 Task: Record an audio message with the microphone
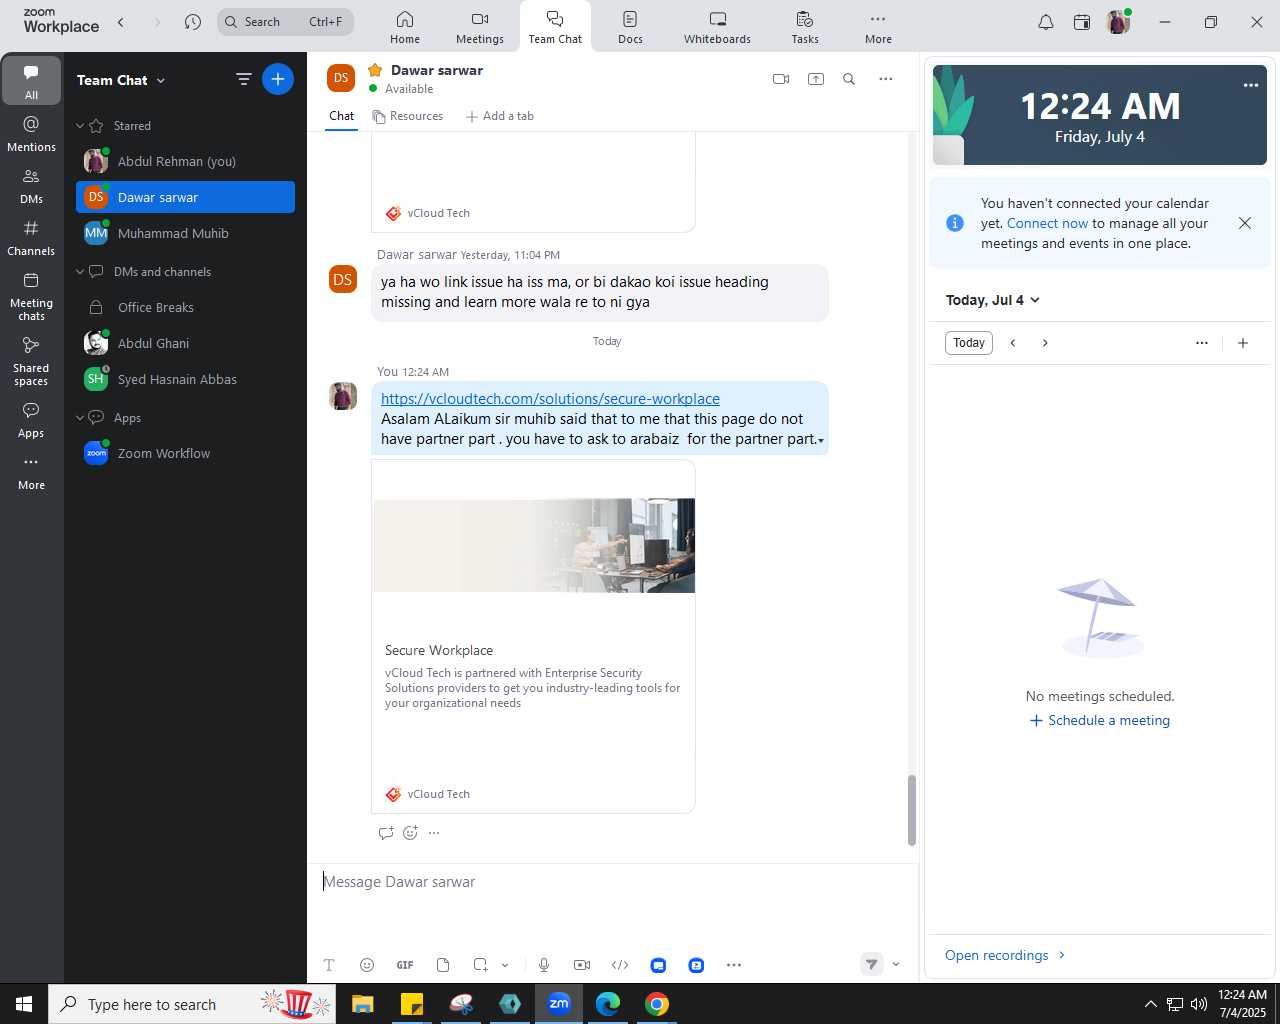click(544, 965)
